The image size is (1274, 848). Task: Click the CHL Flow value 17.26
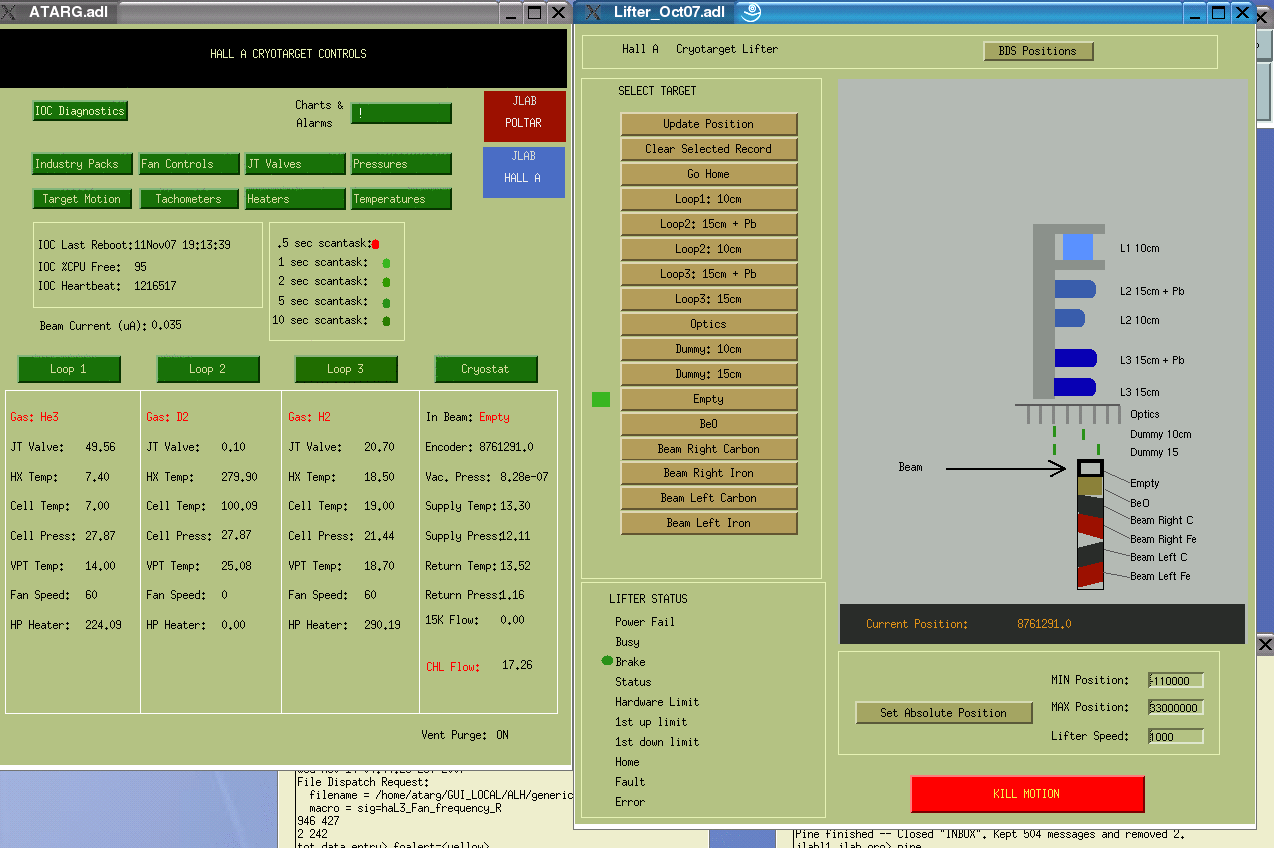click(x=517, y=665)
